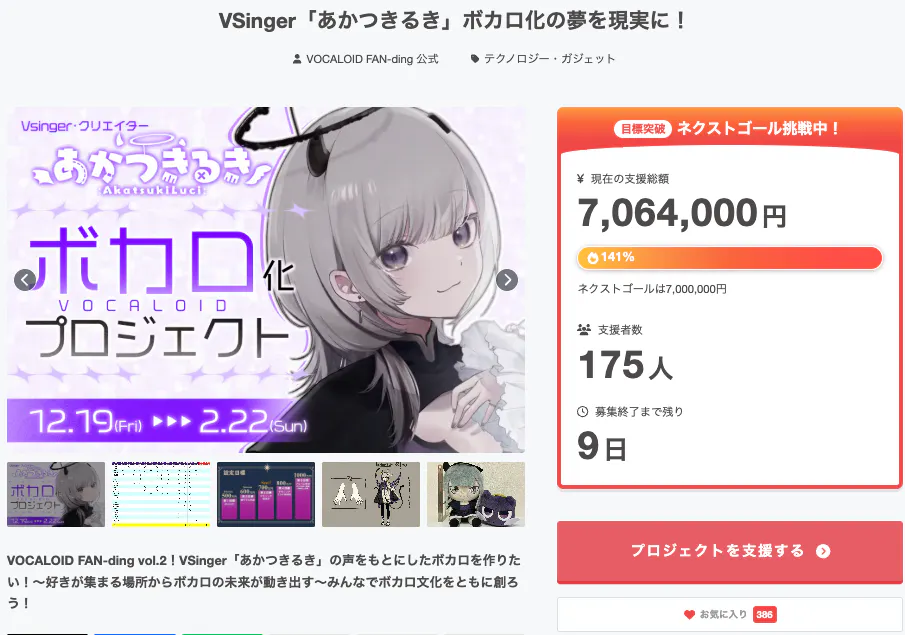Screen dimensions: 905x635
Task: Select the plush dolls thumbnail
Action: point(476,494)
